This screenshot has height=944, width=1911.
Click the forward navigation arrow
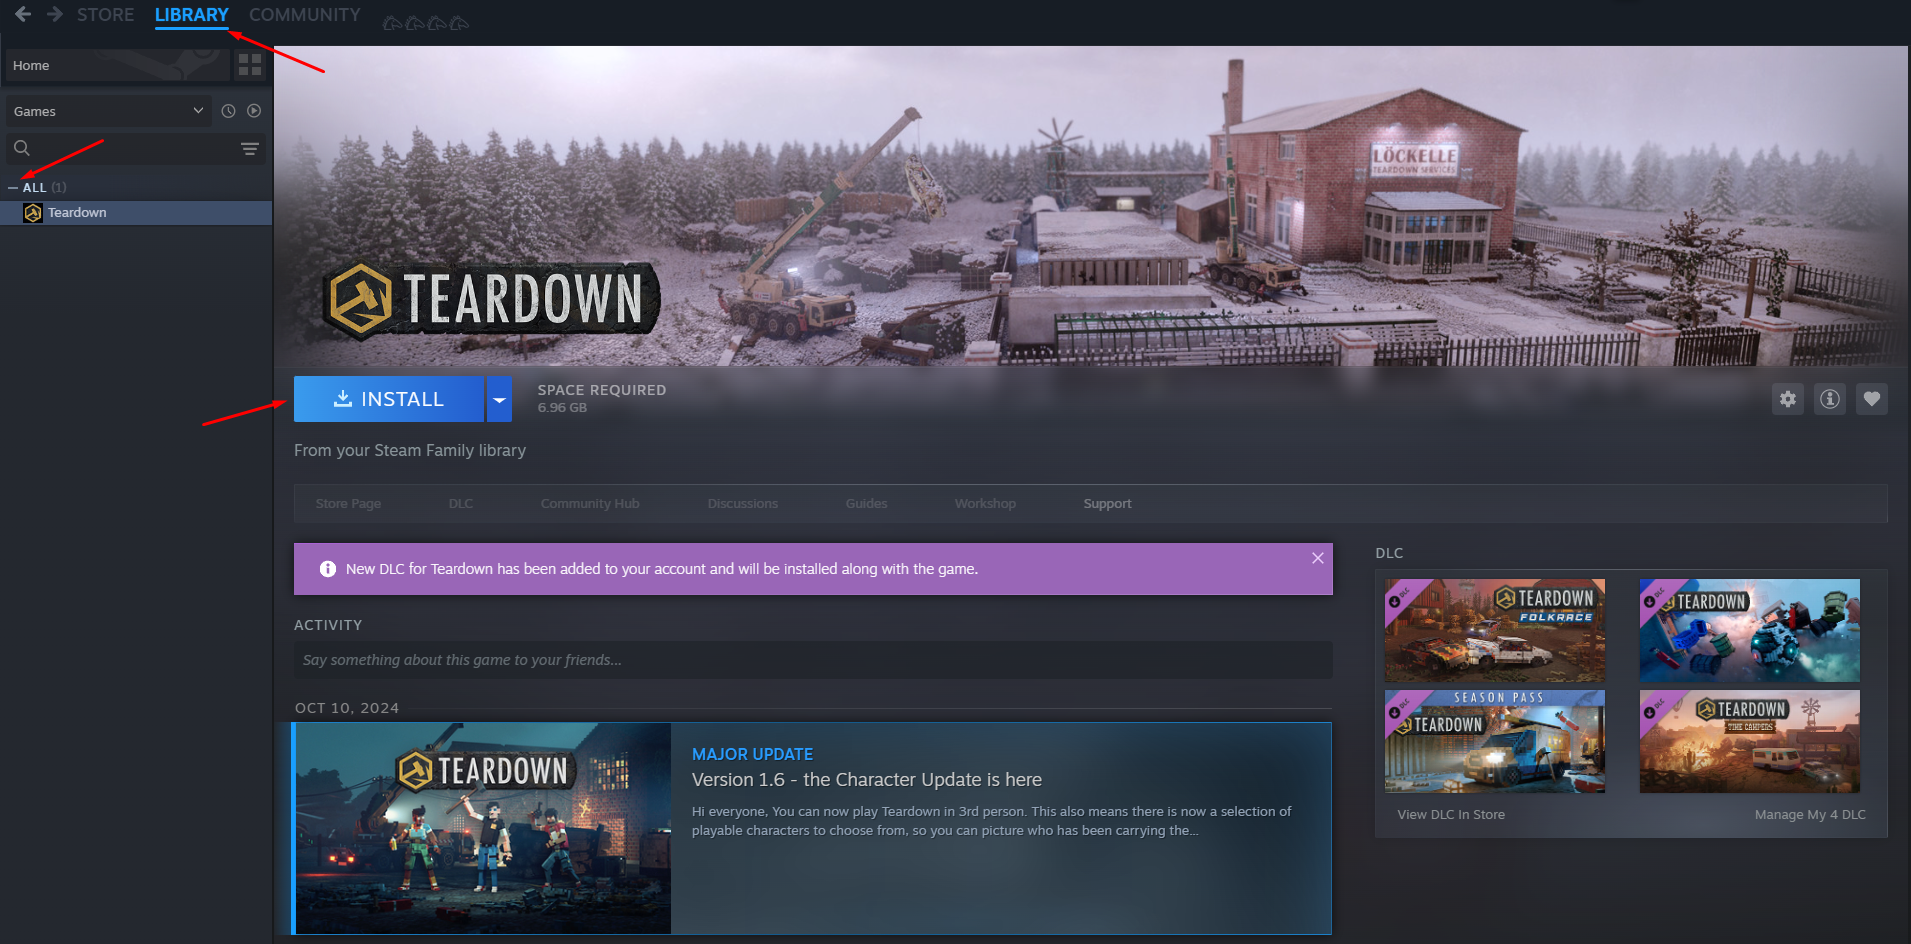[x=55, y=14]
